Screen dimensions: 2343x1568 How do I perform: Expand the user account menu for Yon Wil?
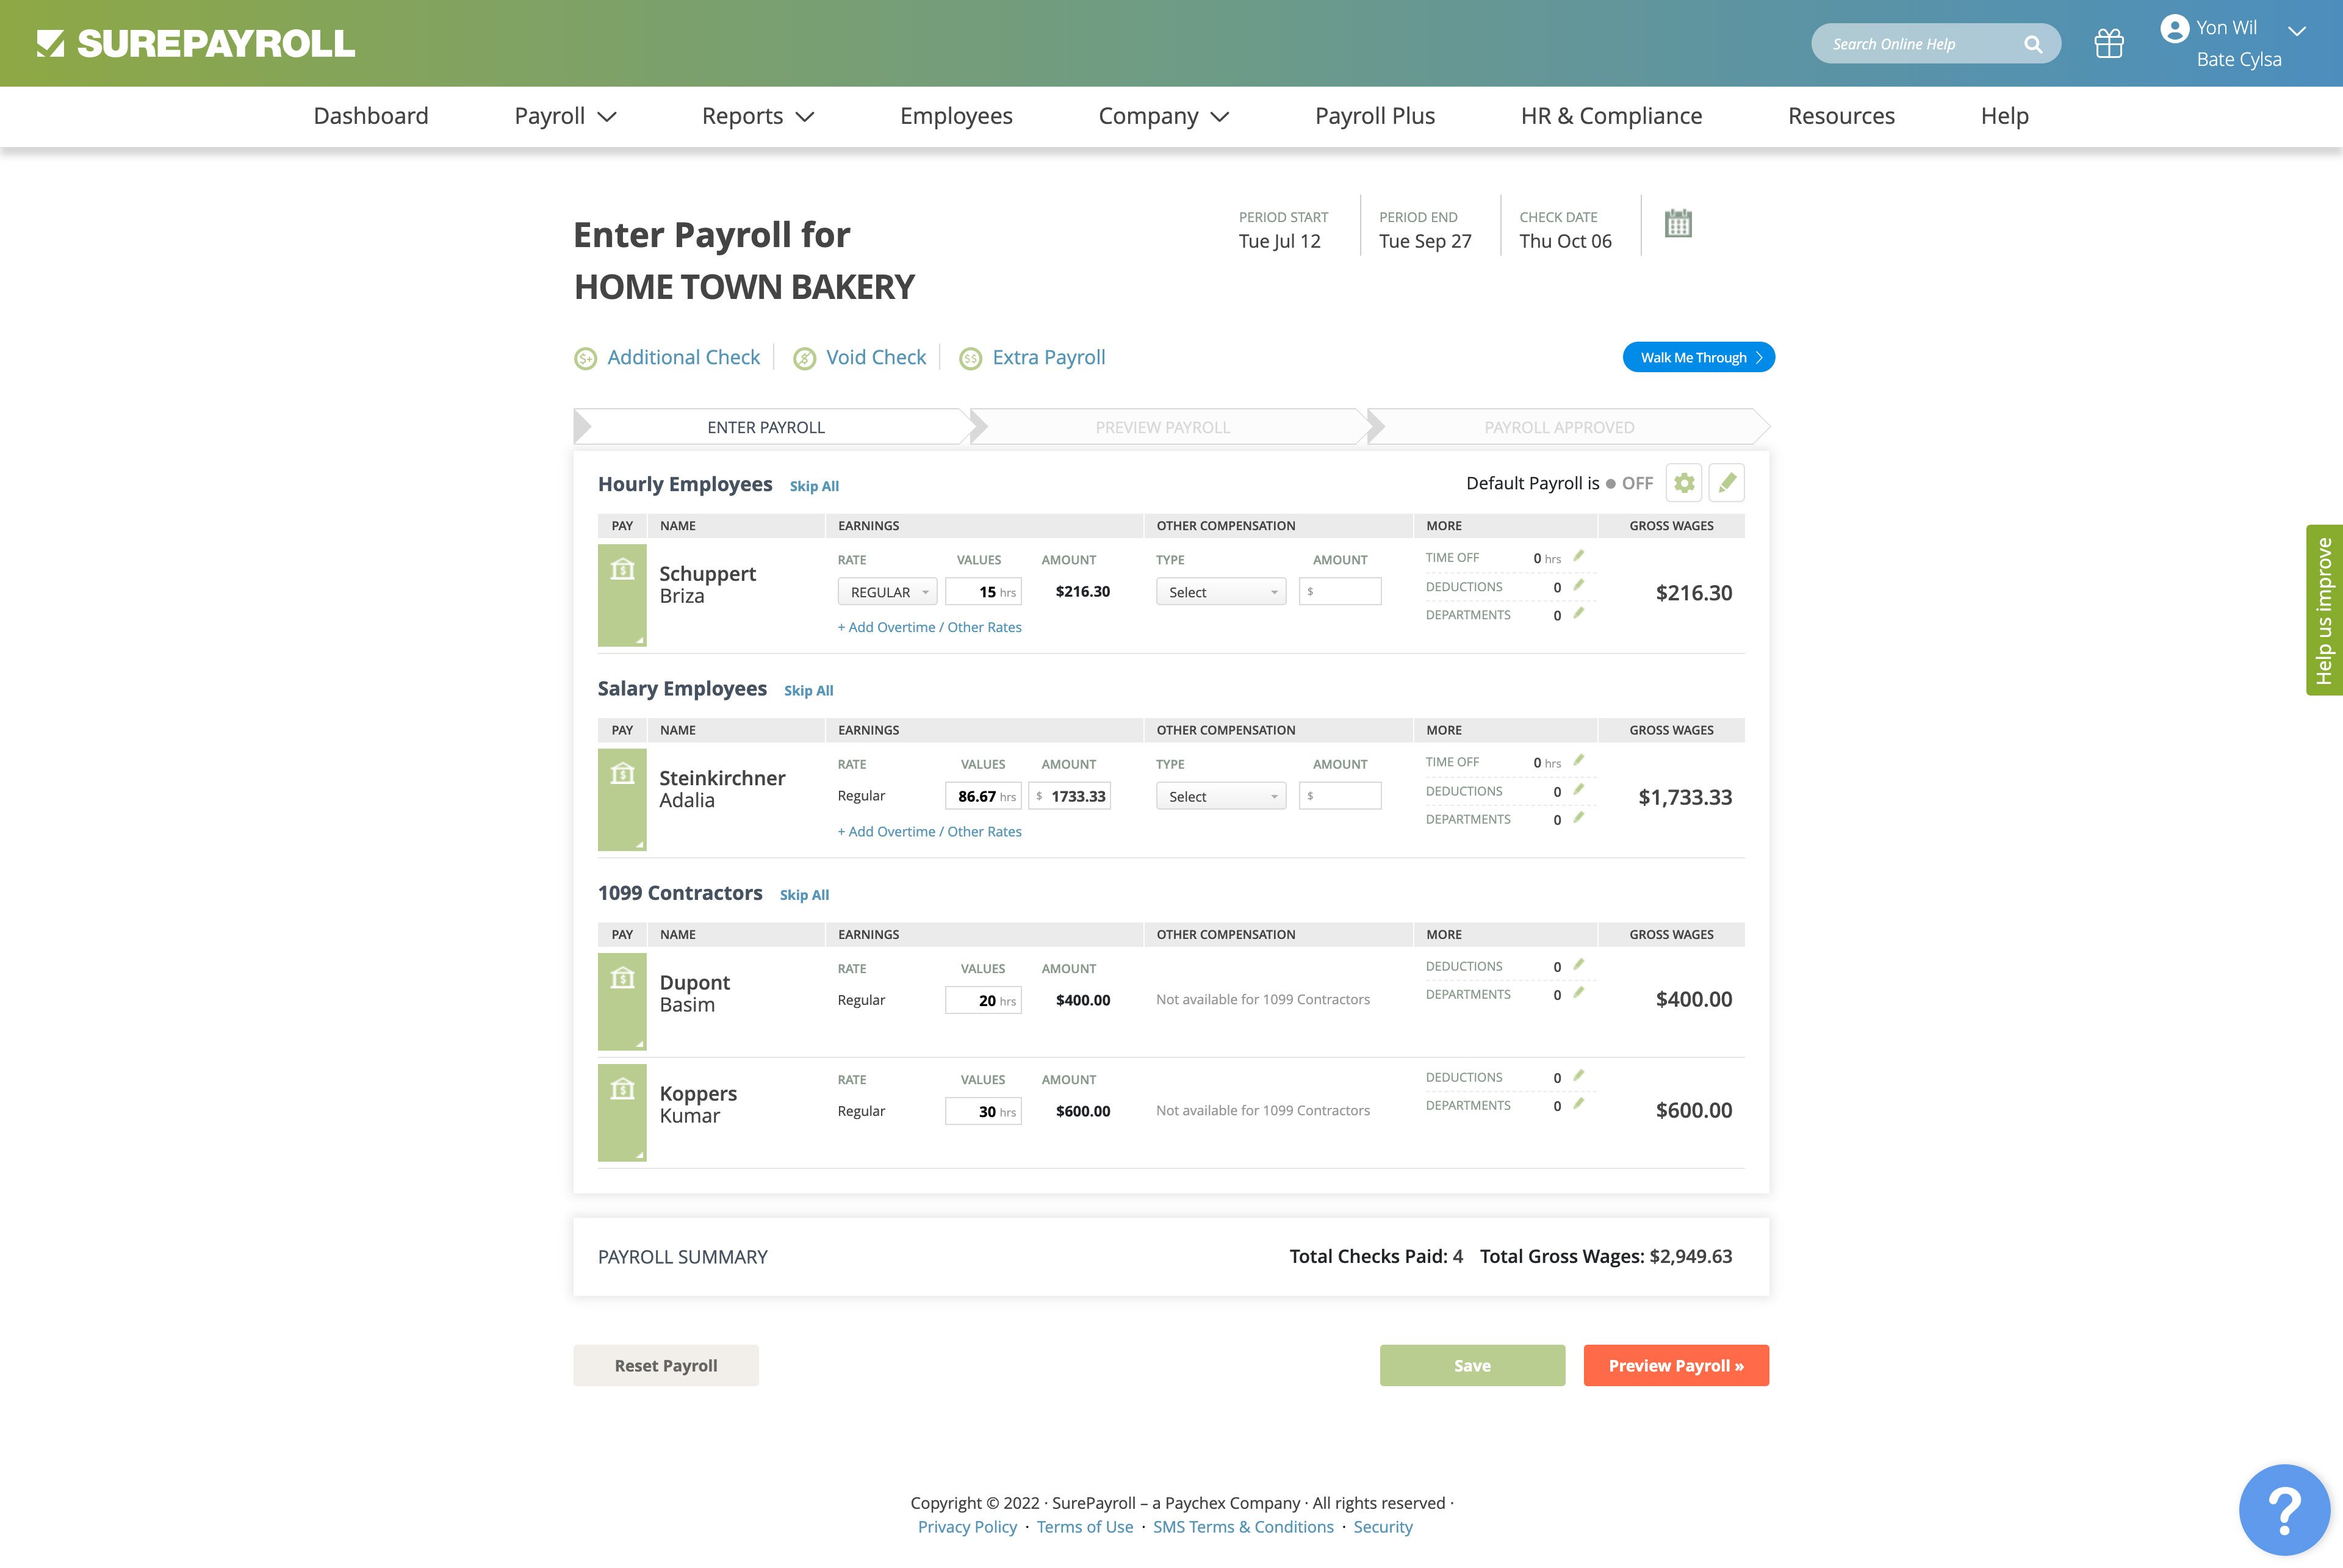[x=2297, y=31]
